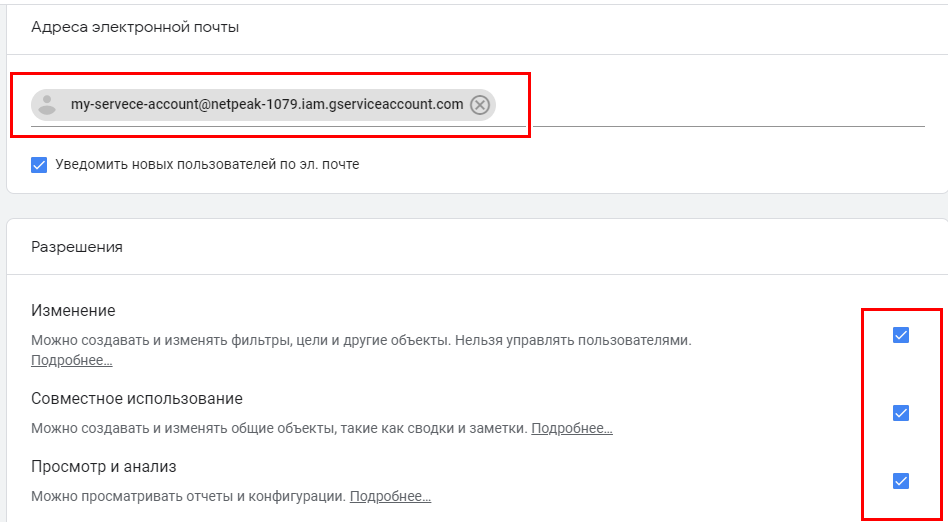Click the Совместное использование permission title

[137, 399]
